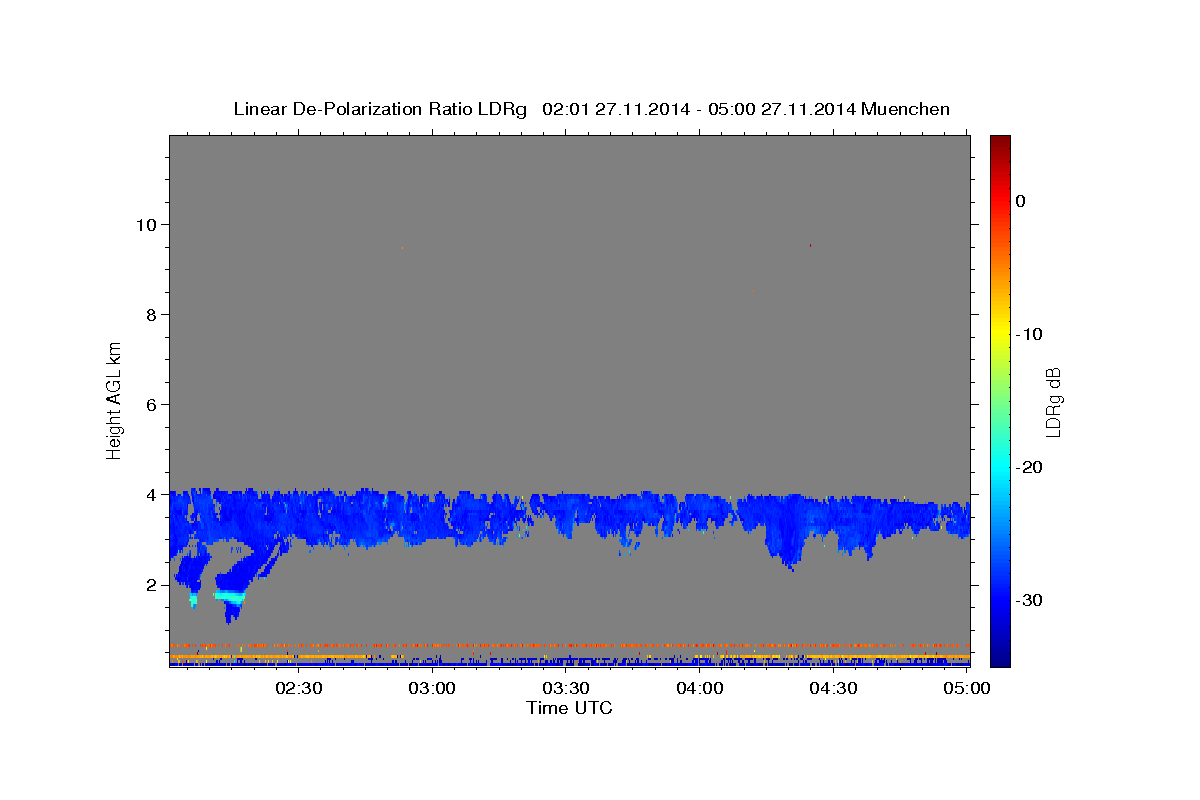Click the 02:30 time tick label
The width and height of the screenshot is (1200, 800).
pyautogui.click(x=301, y=688)
